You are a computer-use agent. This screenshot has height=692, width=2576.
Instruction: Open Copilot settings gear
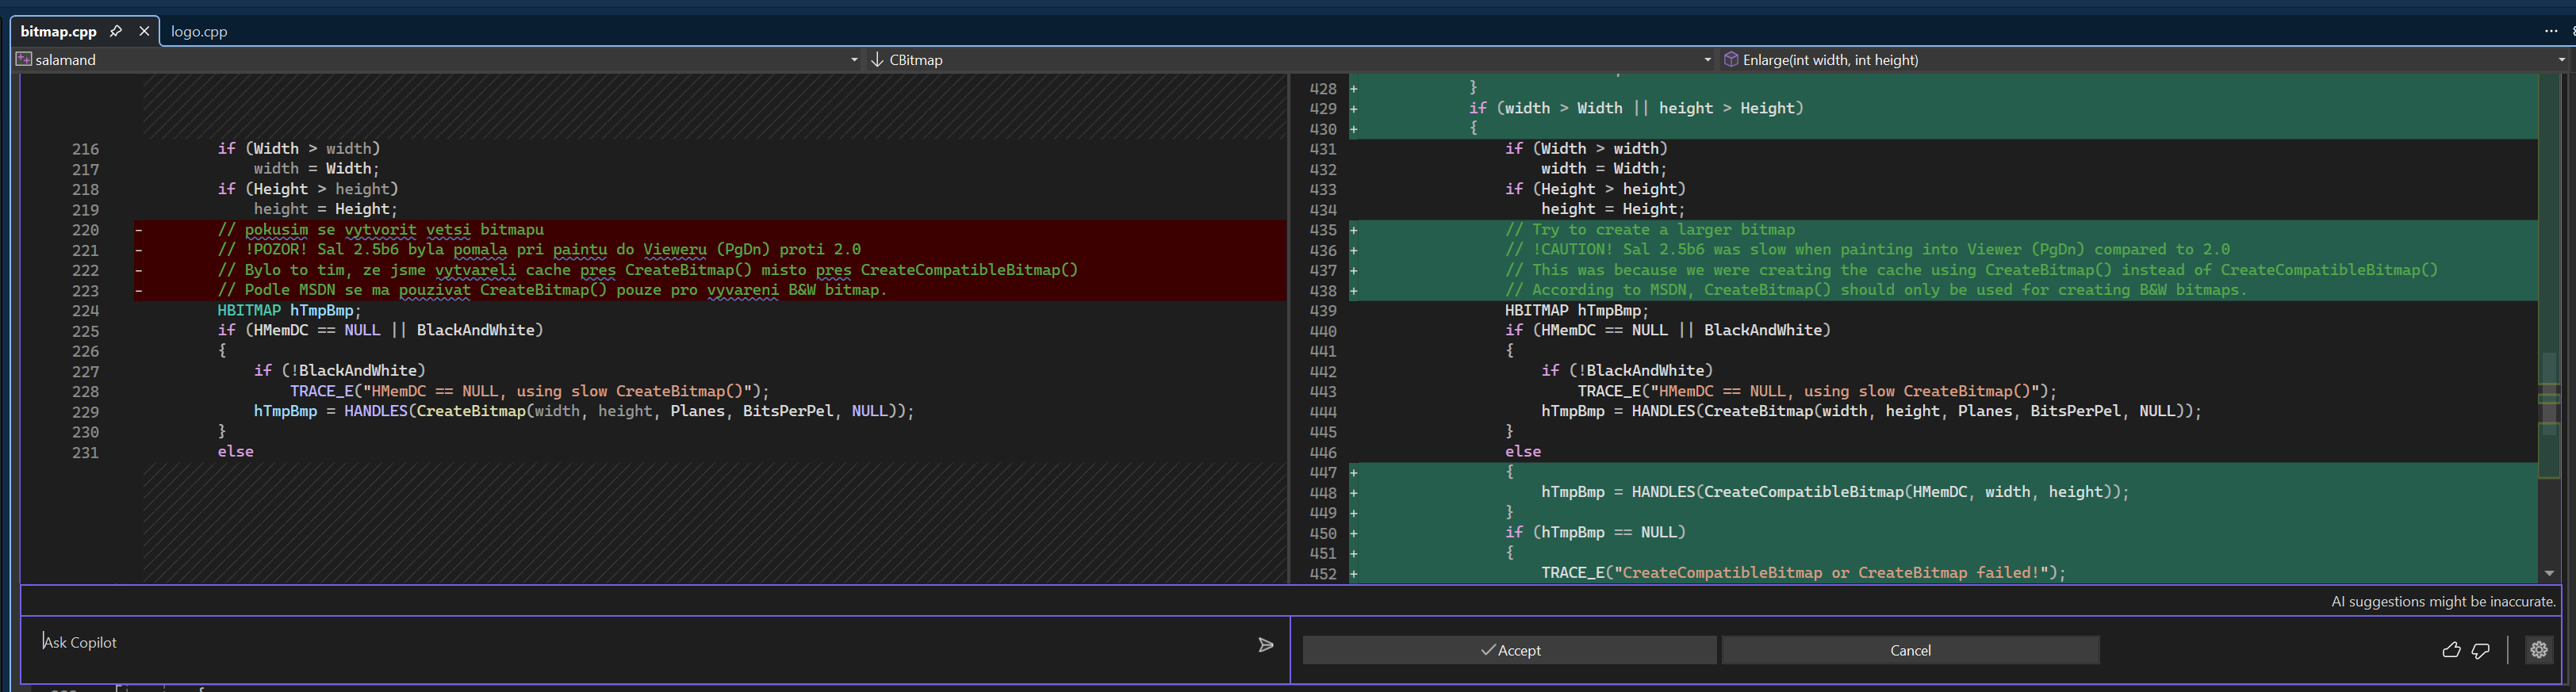tap(2538, 650)
